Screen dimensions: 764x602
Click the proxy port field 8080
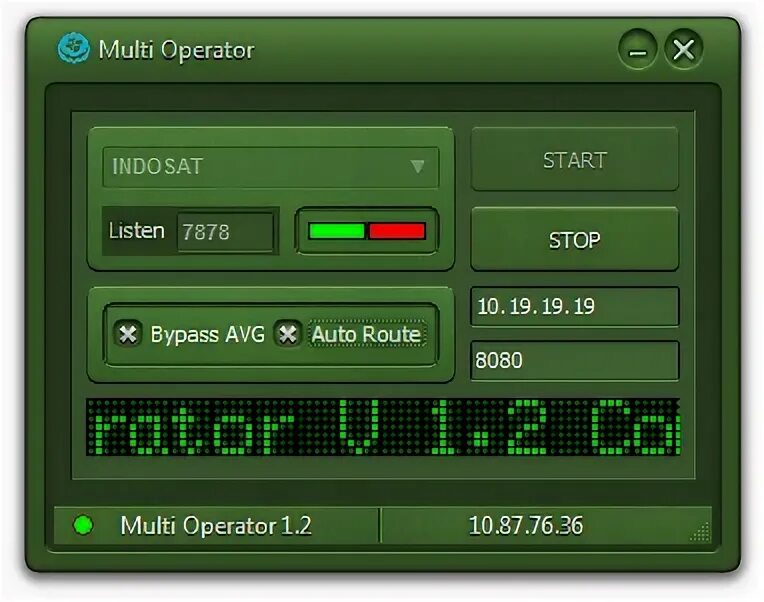pyautogui.click(x=574, y=360)
